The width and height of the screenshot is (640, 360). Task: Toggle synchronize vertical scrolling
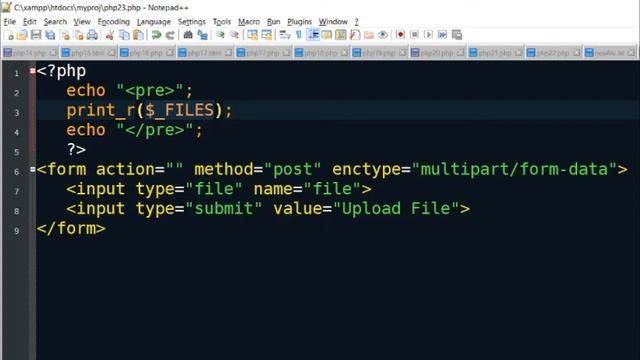[252, 35]
